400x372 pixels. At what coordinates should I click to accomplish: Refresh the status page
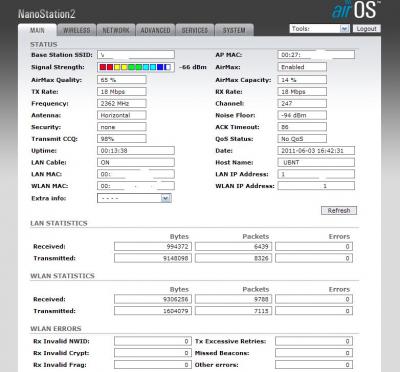click(x=339, y=210)
